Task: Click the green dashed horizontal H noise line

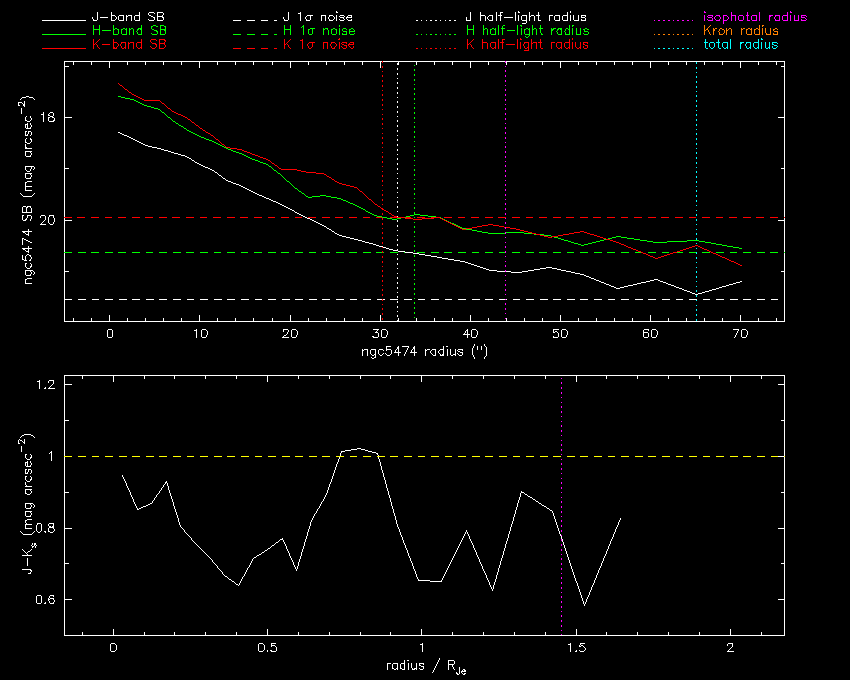Action: 200,253
